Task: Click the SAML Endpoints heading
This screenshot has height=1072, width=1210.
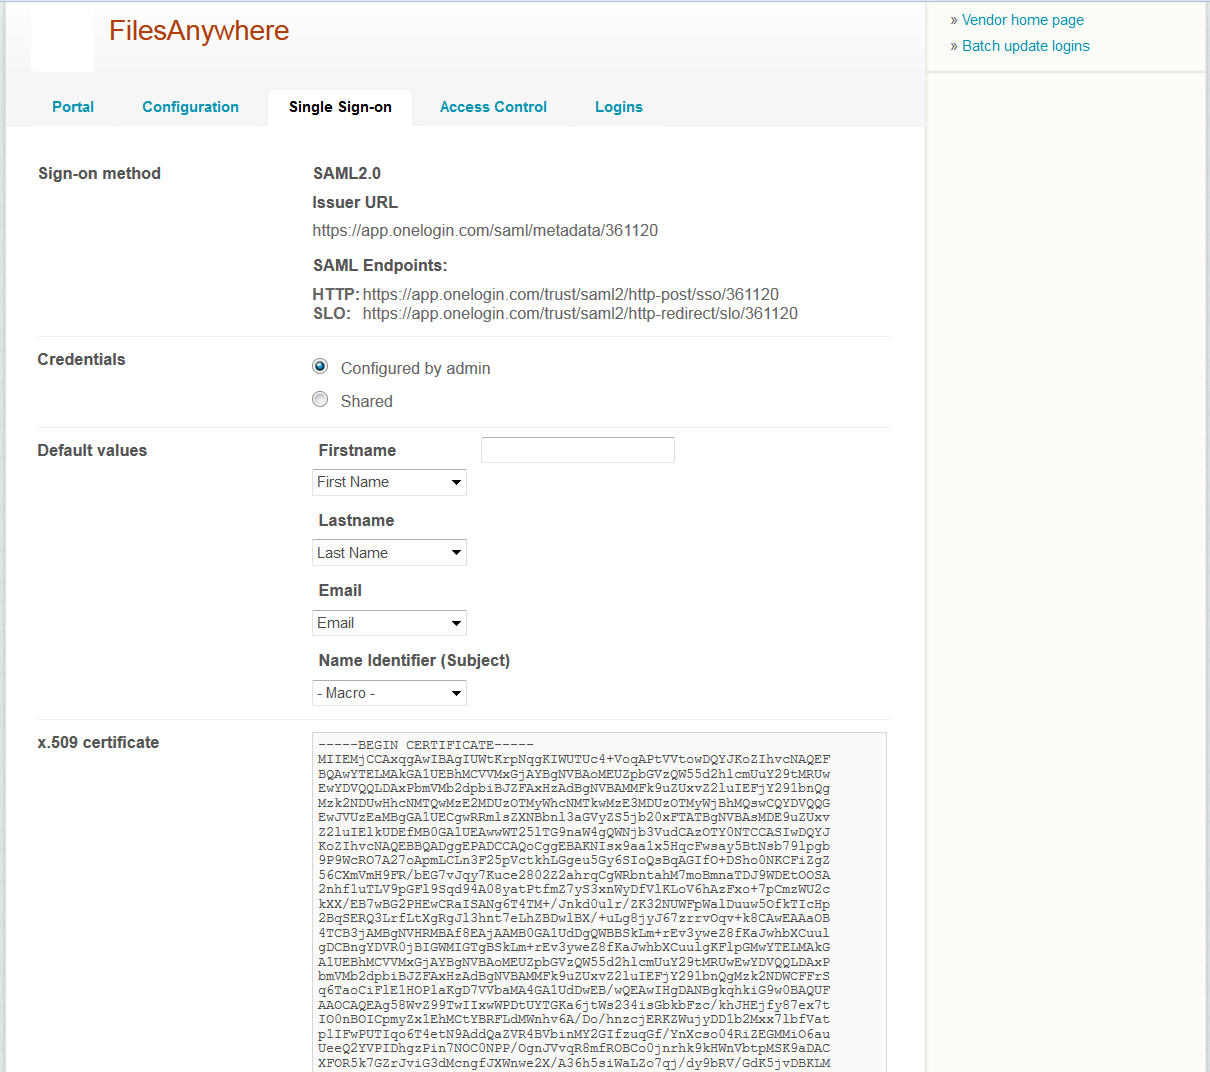Action: (x=380, y=266)
